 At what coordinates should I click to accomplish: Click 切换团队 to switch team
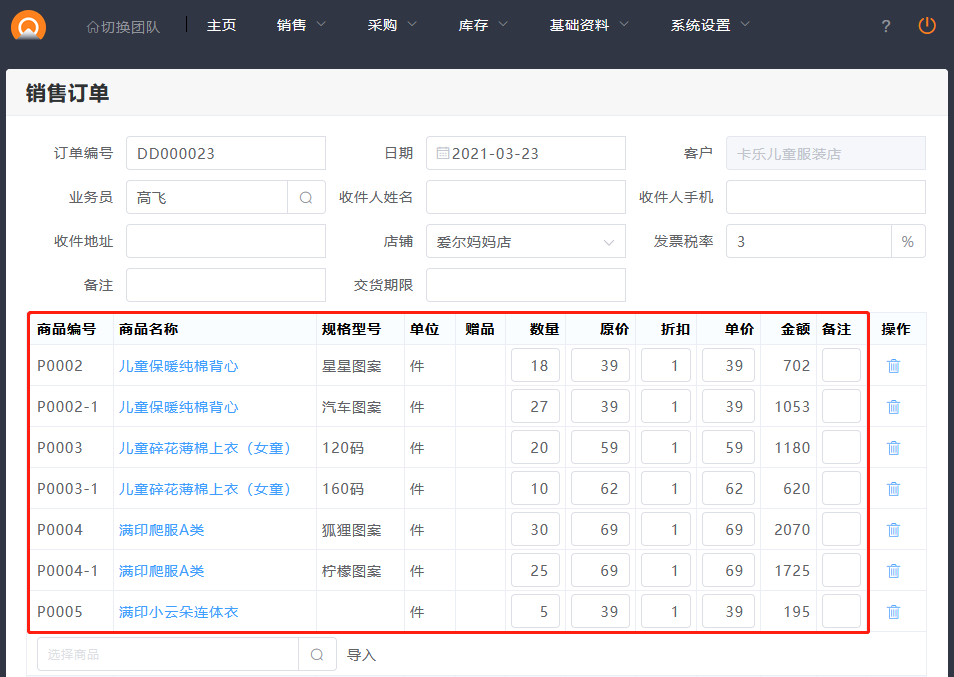(x=123, y=27)
